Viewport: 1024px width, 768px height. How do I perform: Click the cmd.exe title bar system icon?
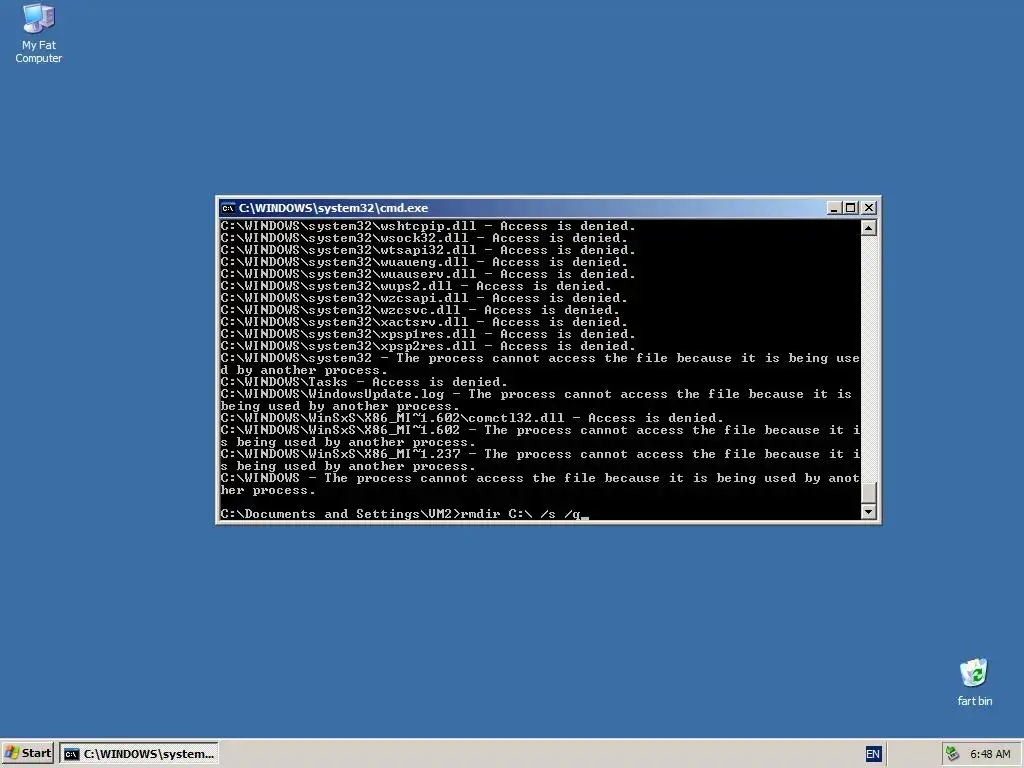tap(228, 208)
